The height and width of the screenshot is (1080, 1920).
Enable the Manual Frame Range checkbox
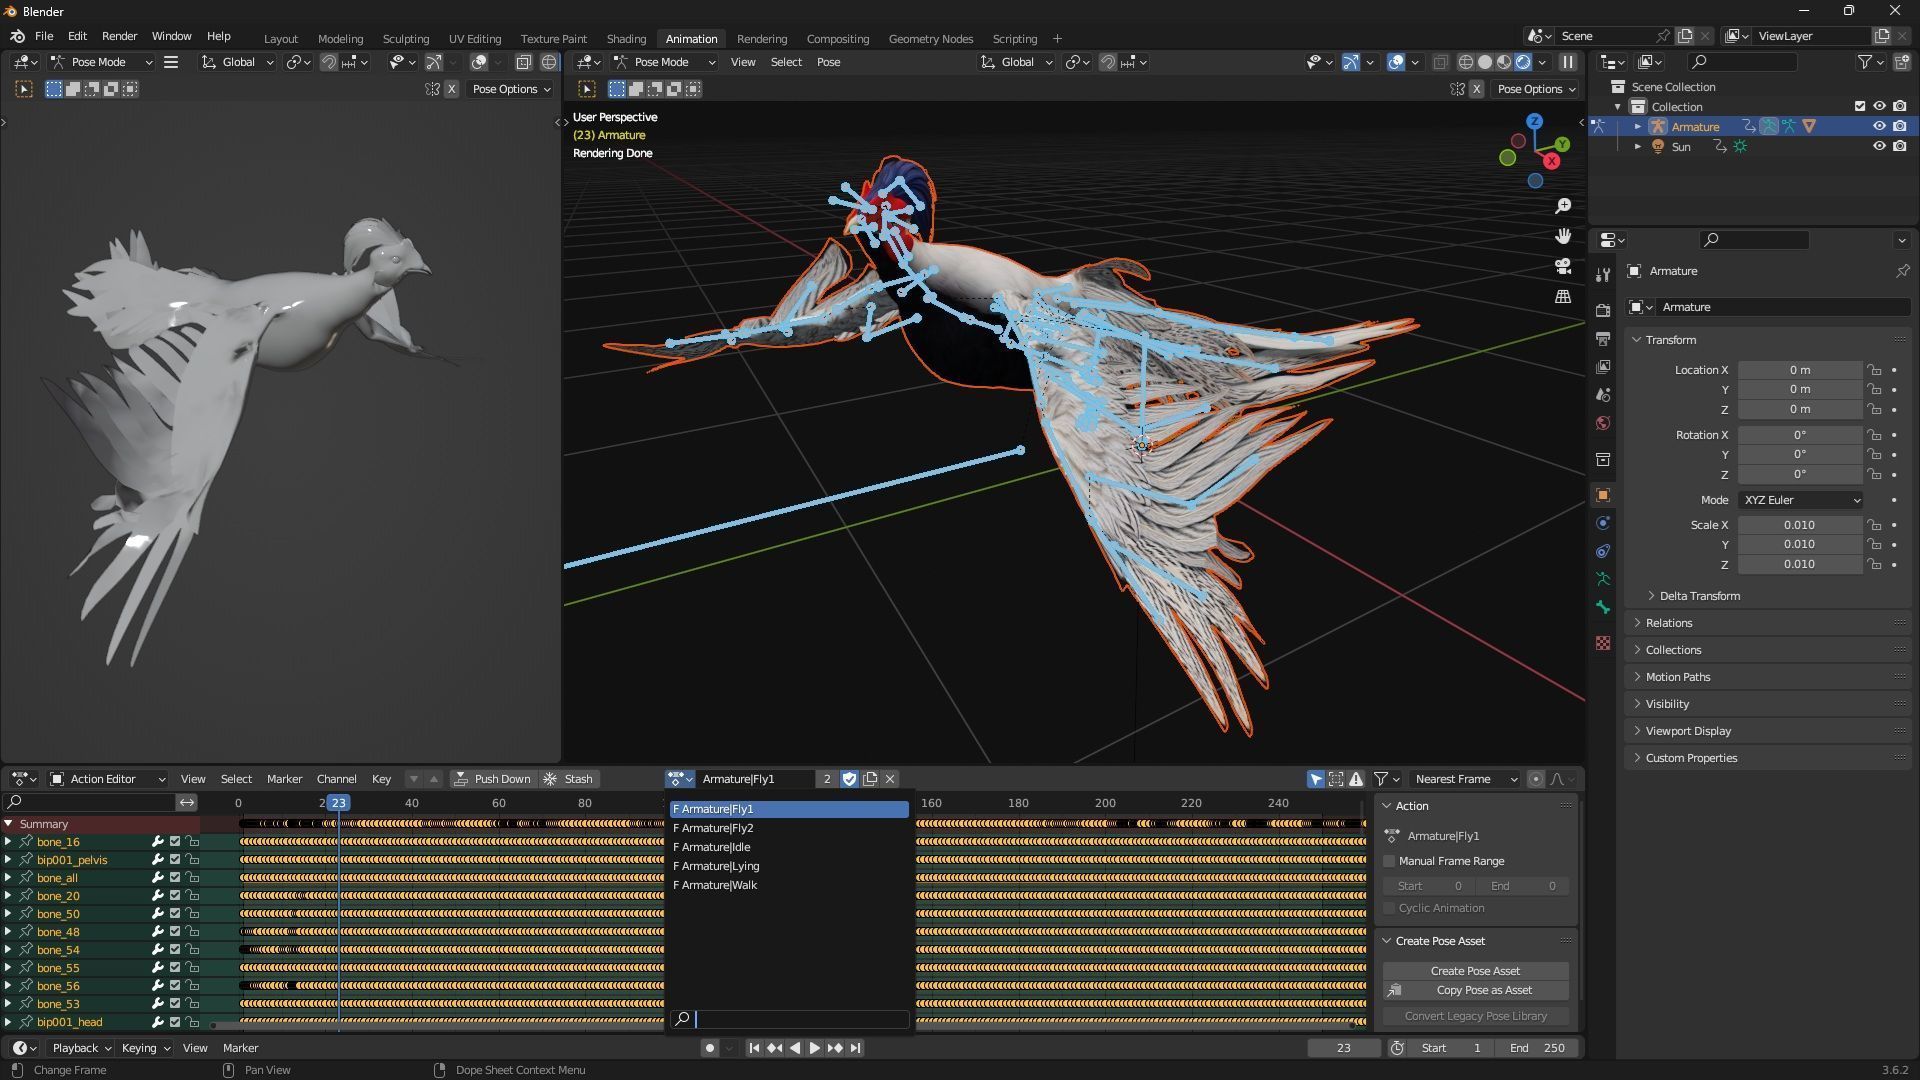tap(1389, 861)
